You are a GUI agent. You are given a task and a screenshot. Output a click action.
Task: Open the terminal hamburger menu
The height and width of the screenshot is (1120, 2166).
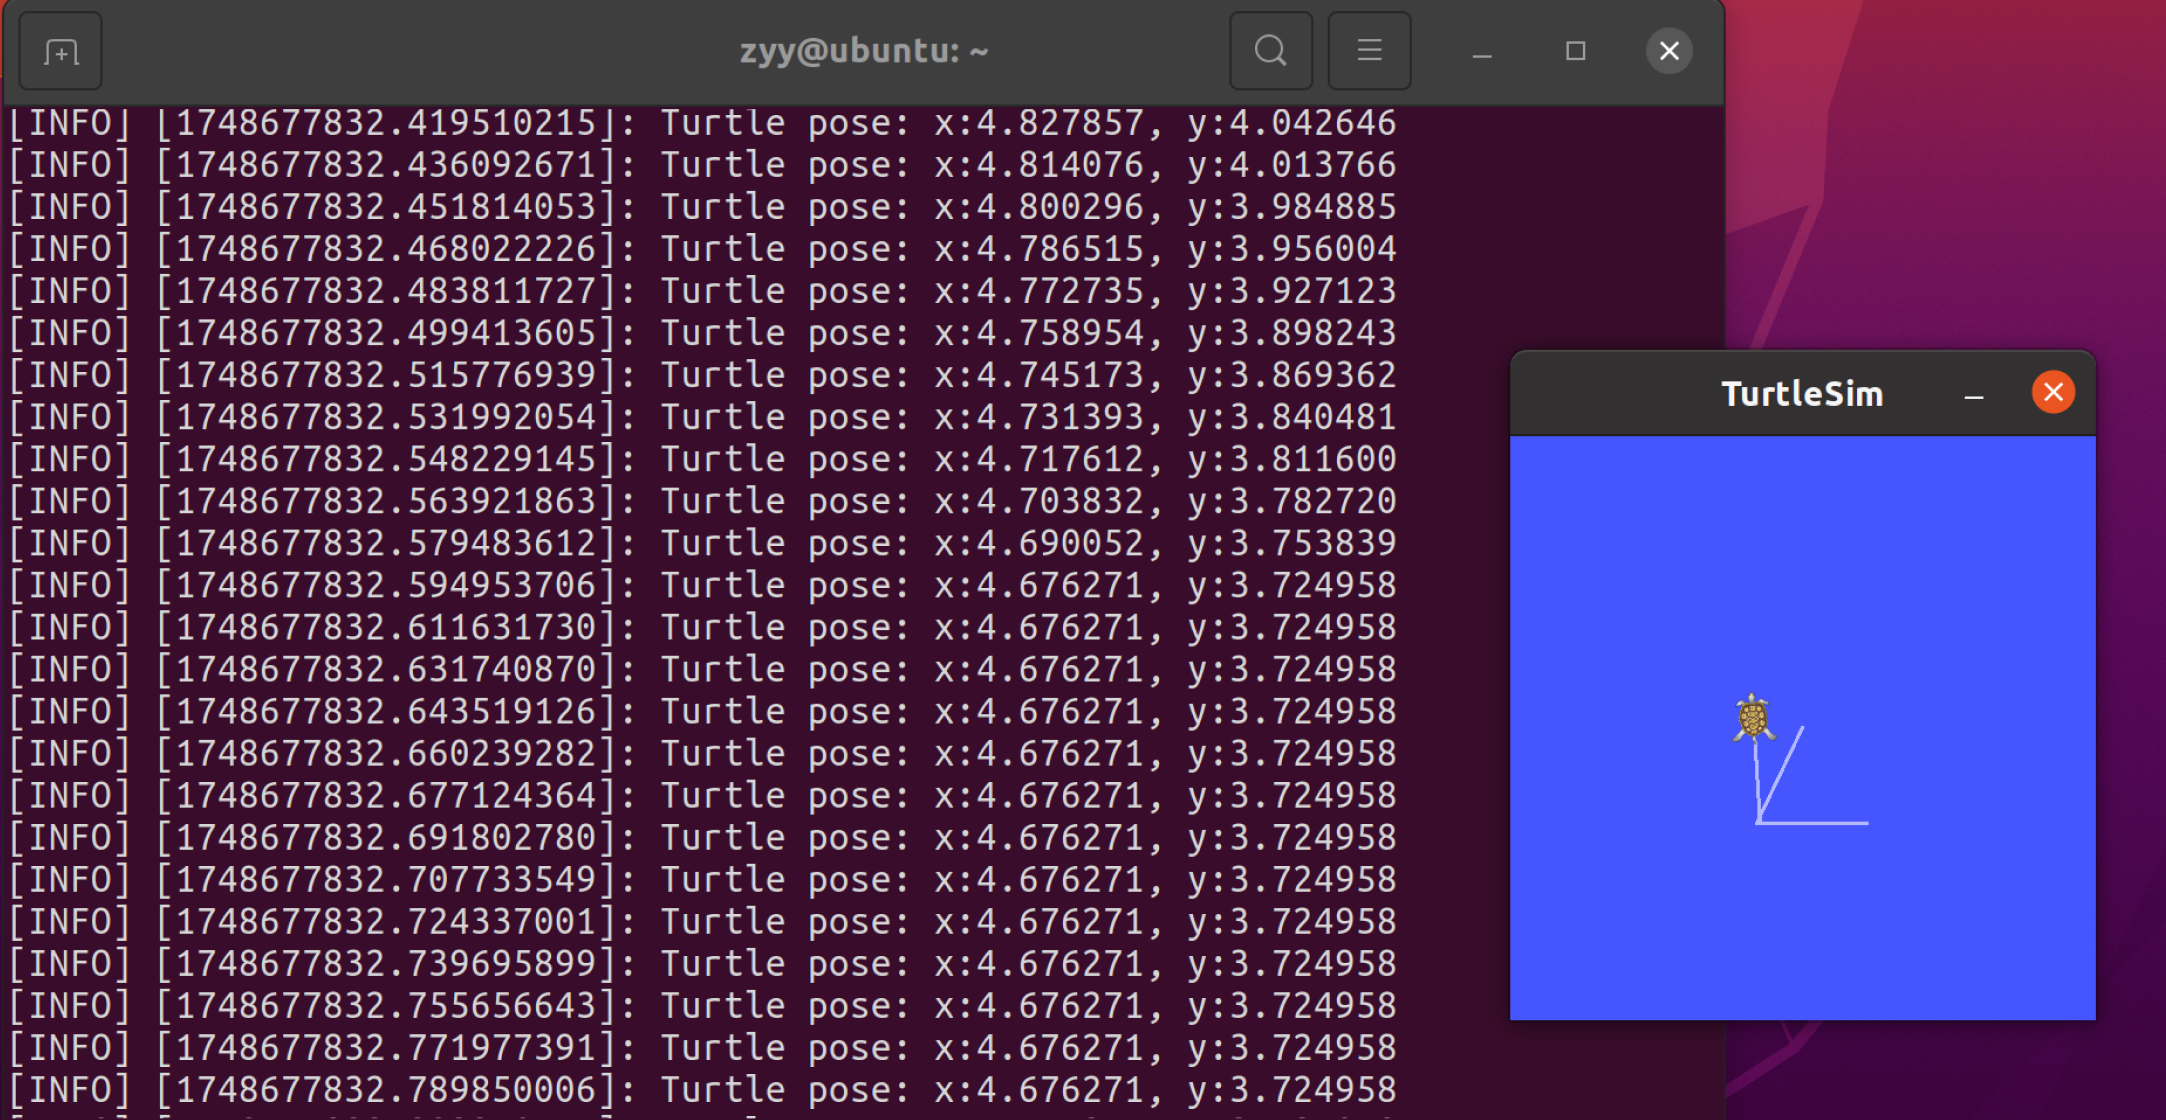(1369, 51)
